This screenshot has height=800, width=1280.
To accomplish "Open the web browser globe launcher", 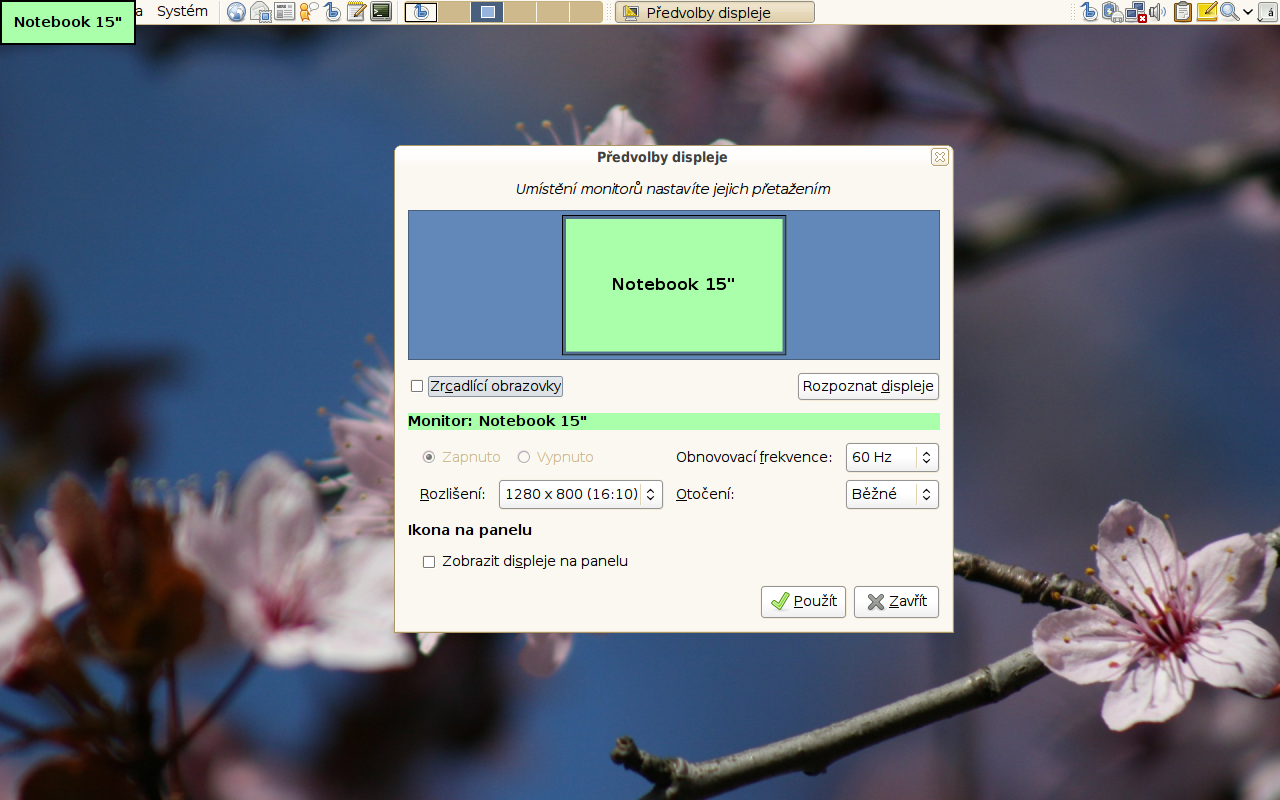I will pyautogui.click(x=236, y=12).
